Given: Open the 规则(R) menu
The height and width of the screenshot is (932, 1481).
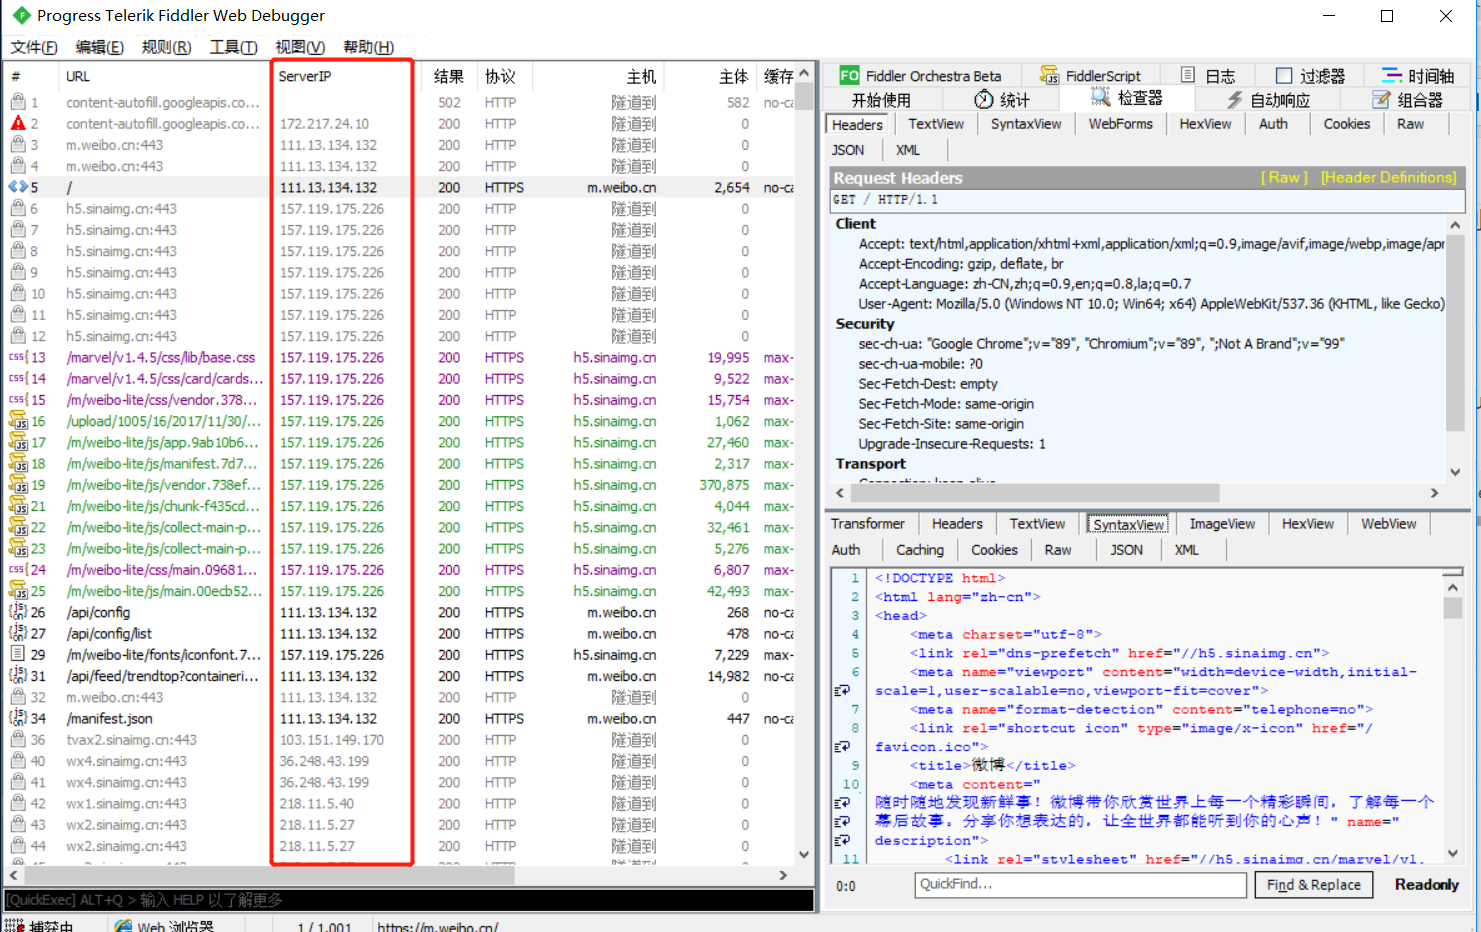Looking at the screenshot, I should click(166, 47).
